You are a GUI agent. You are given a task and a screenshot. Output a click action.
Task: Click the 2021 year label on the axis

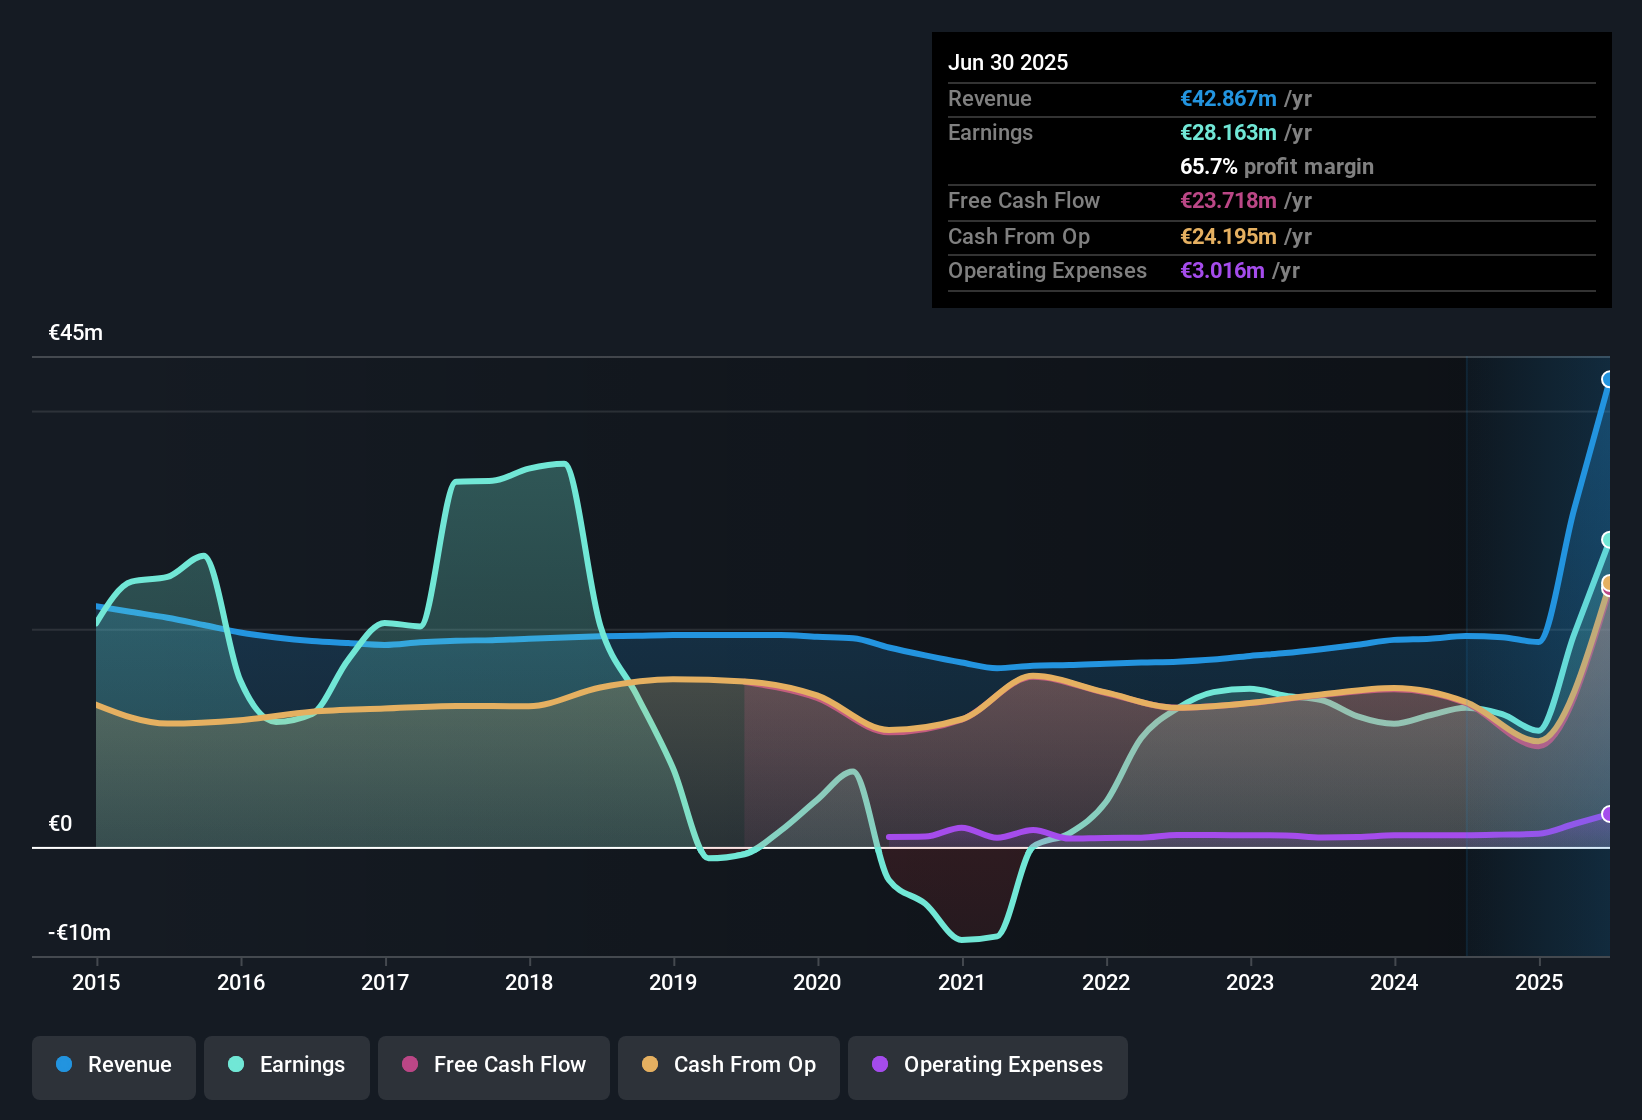tap(961, 983)
